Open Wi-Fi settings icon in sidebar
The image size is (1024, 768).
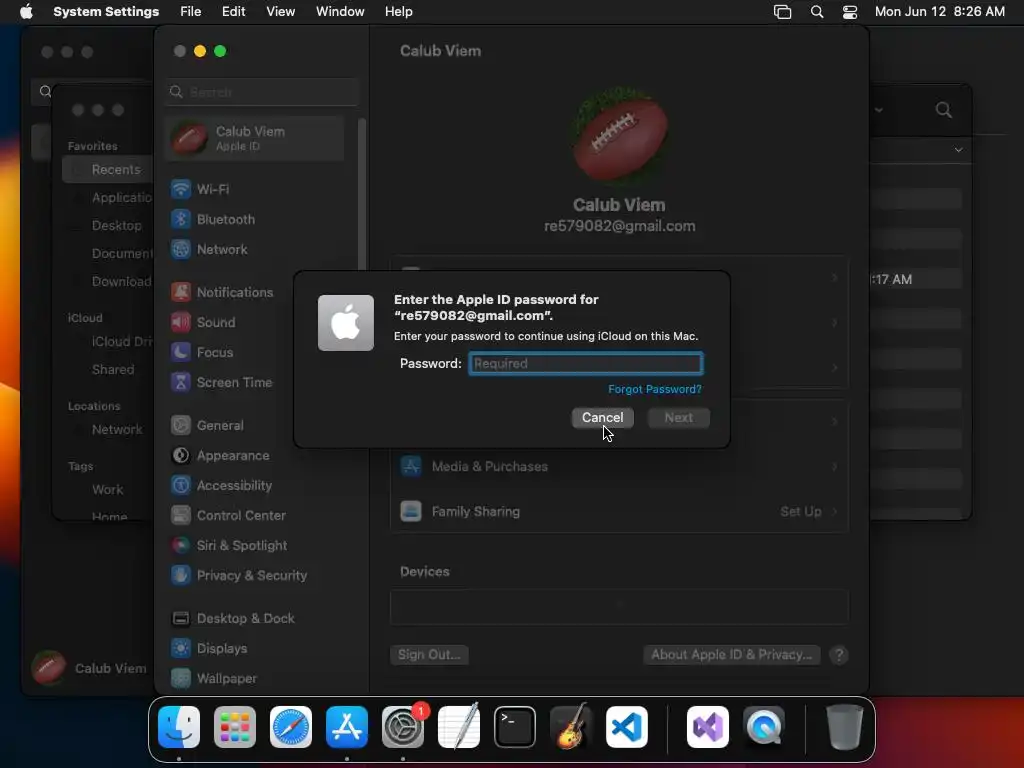[x=180, y=189]
